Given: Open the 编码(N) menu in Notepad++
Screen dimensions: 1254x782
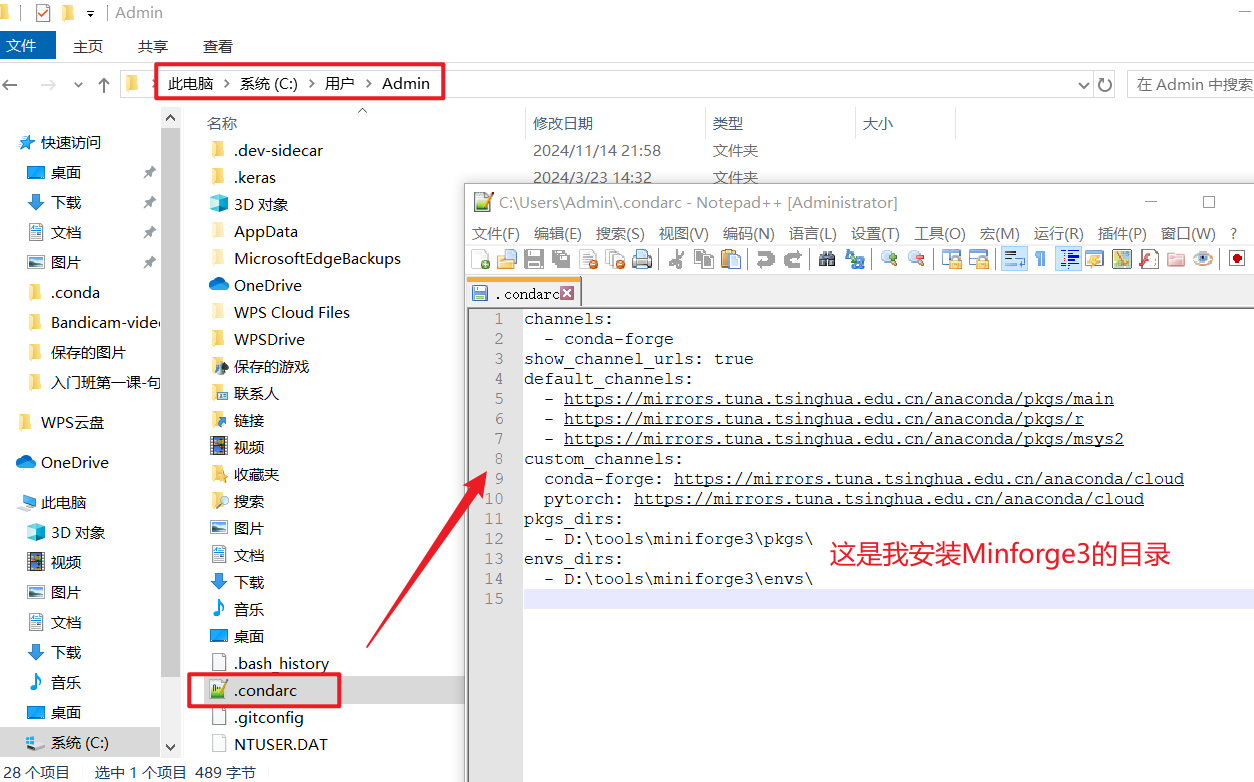Looking at the screenshot, I should click(748, 233).
